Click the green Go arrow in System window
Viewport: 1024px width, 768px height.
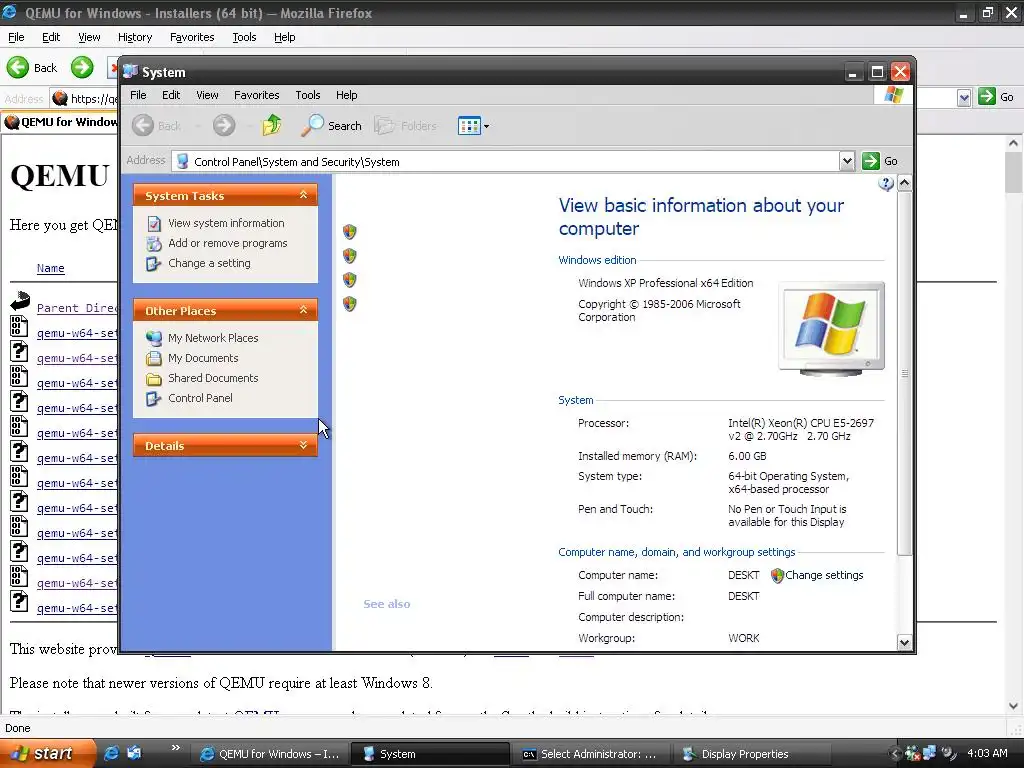coord(871,161)
